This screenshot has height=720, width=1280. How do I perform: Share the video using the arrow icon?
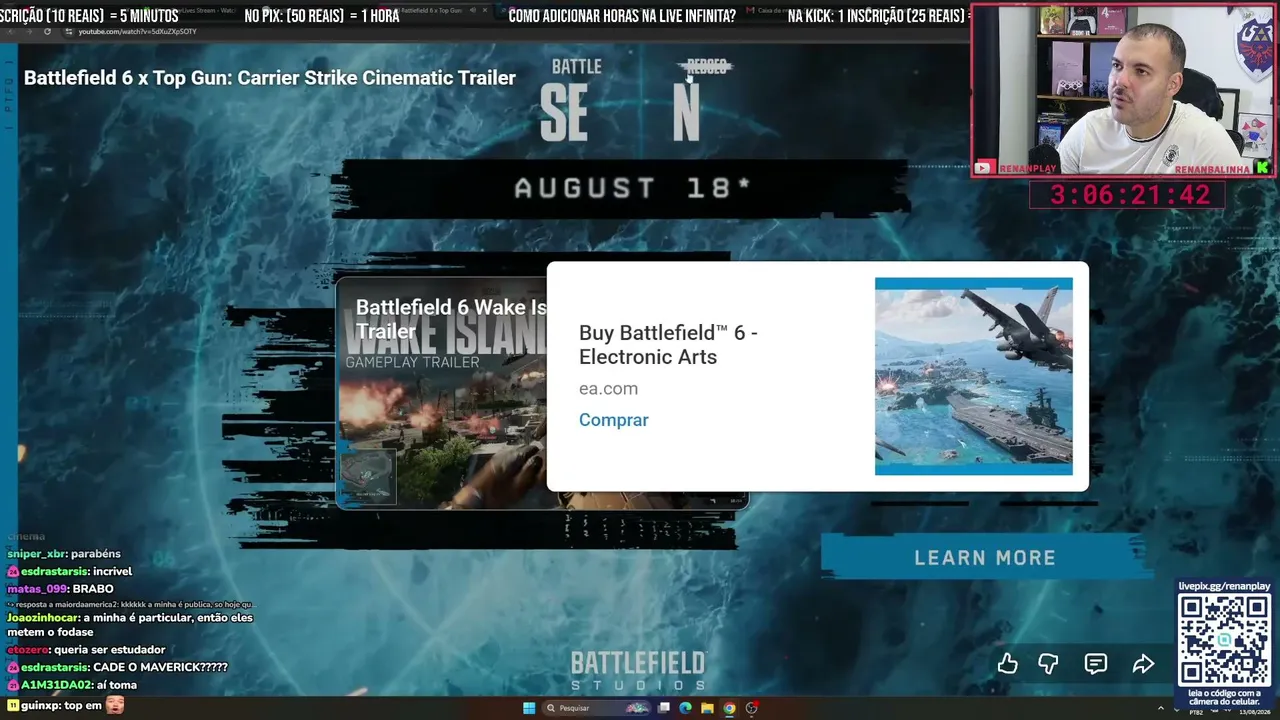coord(1143,664)
